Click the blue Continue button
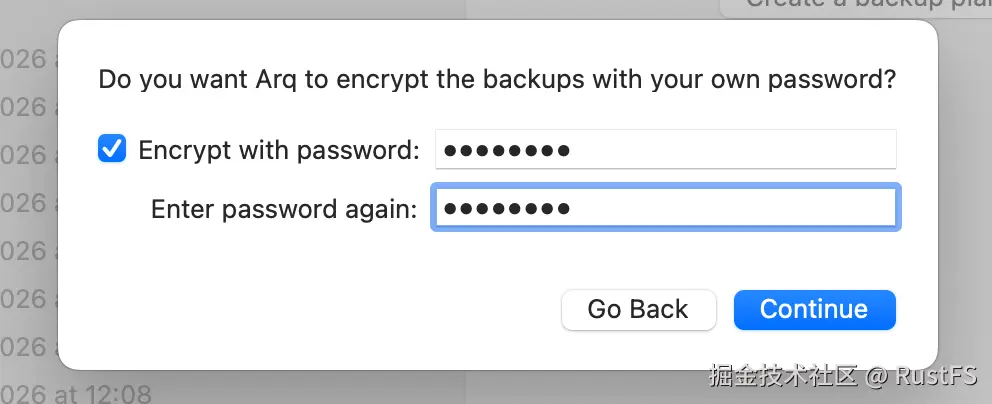Viewport: 992px width, 404px height. tap(814, 309)
